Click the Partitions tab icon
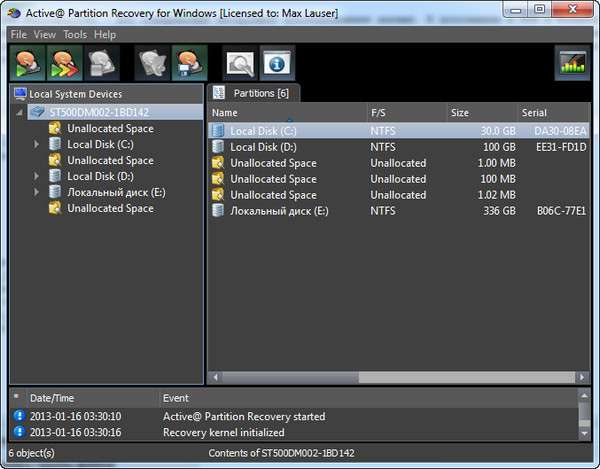This screenshot has width=600, height=469. (219, 93)
